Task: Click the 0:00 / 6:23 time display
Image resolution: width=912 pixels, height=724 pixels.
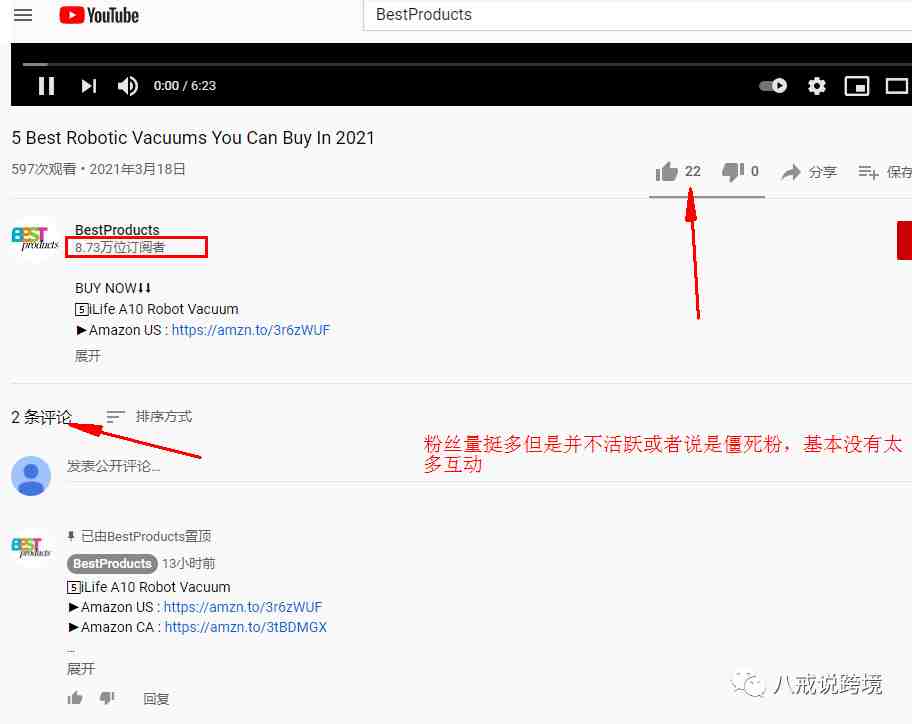Action: click(184, 86)
